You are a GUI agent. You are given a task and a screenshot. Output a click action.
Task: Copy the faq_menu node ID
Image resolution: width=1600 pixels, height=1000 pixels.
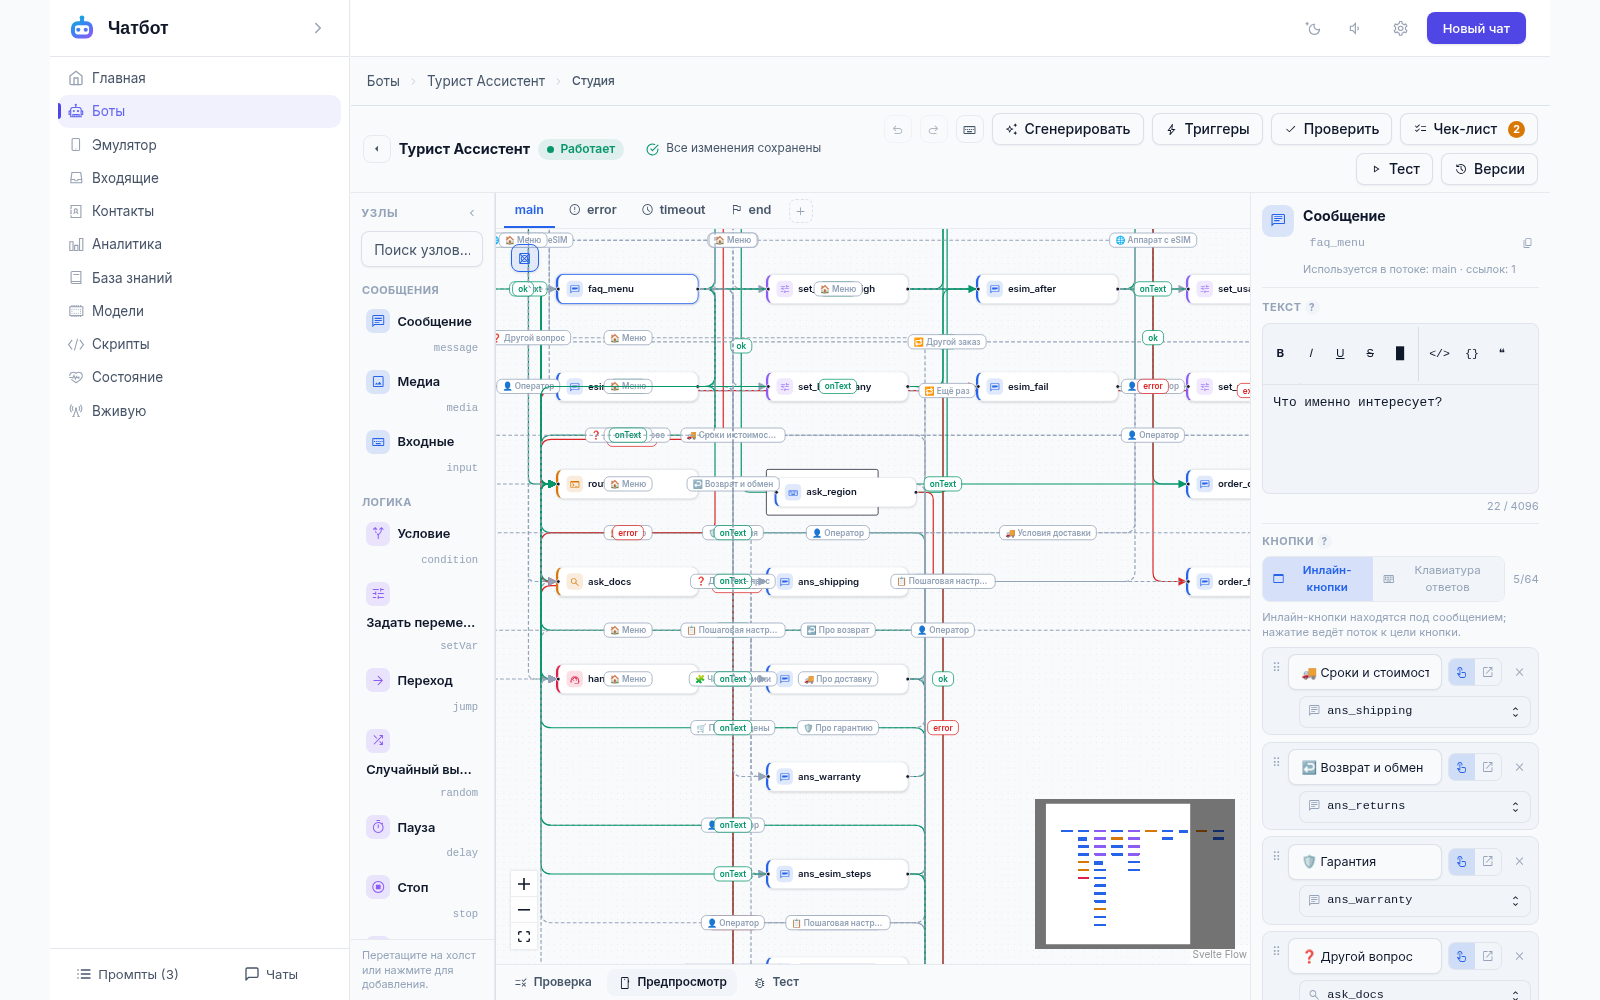pyautogui.click(x=1527, y=243)
